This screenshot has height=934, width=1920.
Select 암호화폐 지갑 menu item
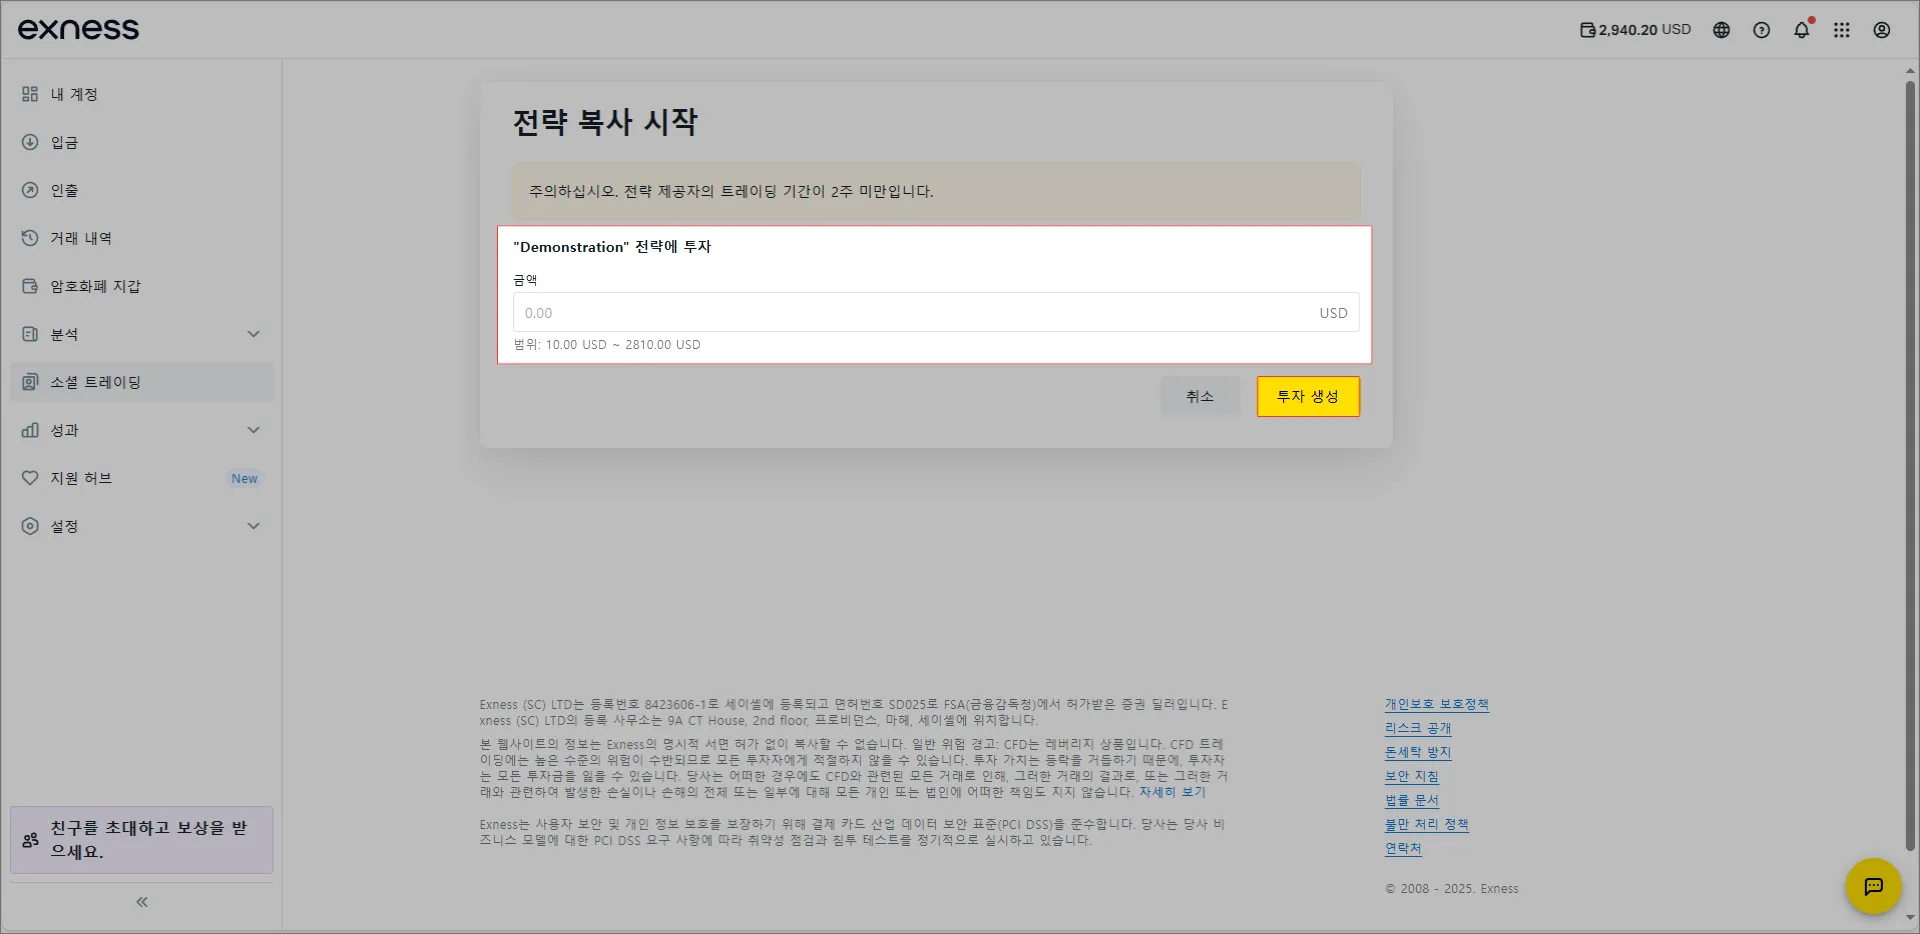tap(95, 286)
